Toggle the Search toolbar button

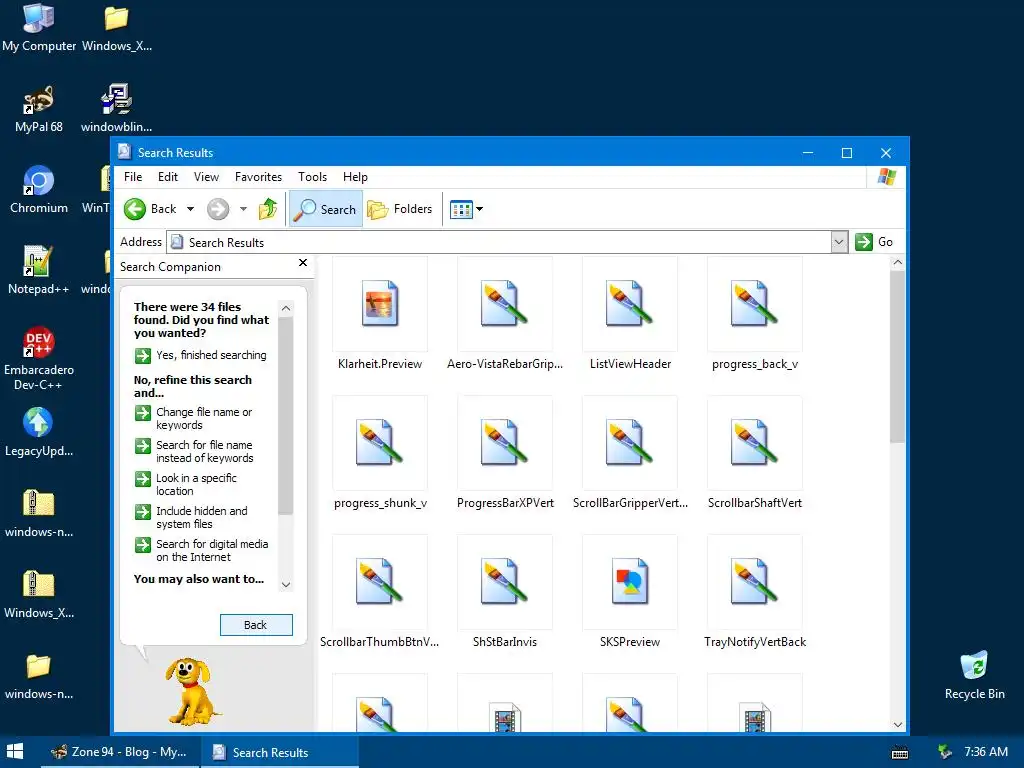tap(325, 209)
